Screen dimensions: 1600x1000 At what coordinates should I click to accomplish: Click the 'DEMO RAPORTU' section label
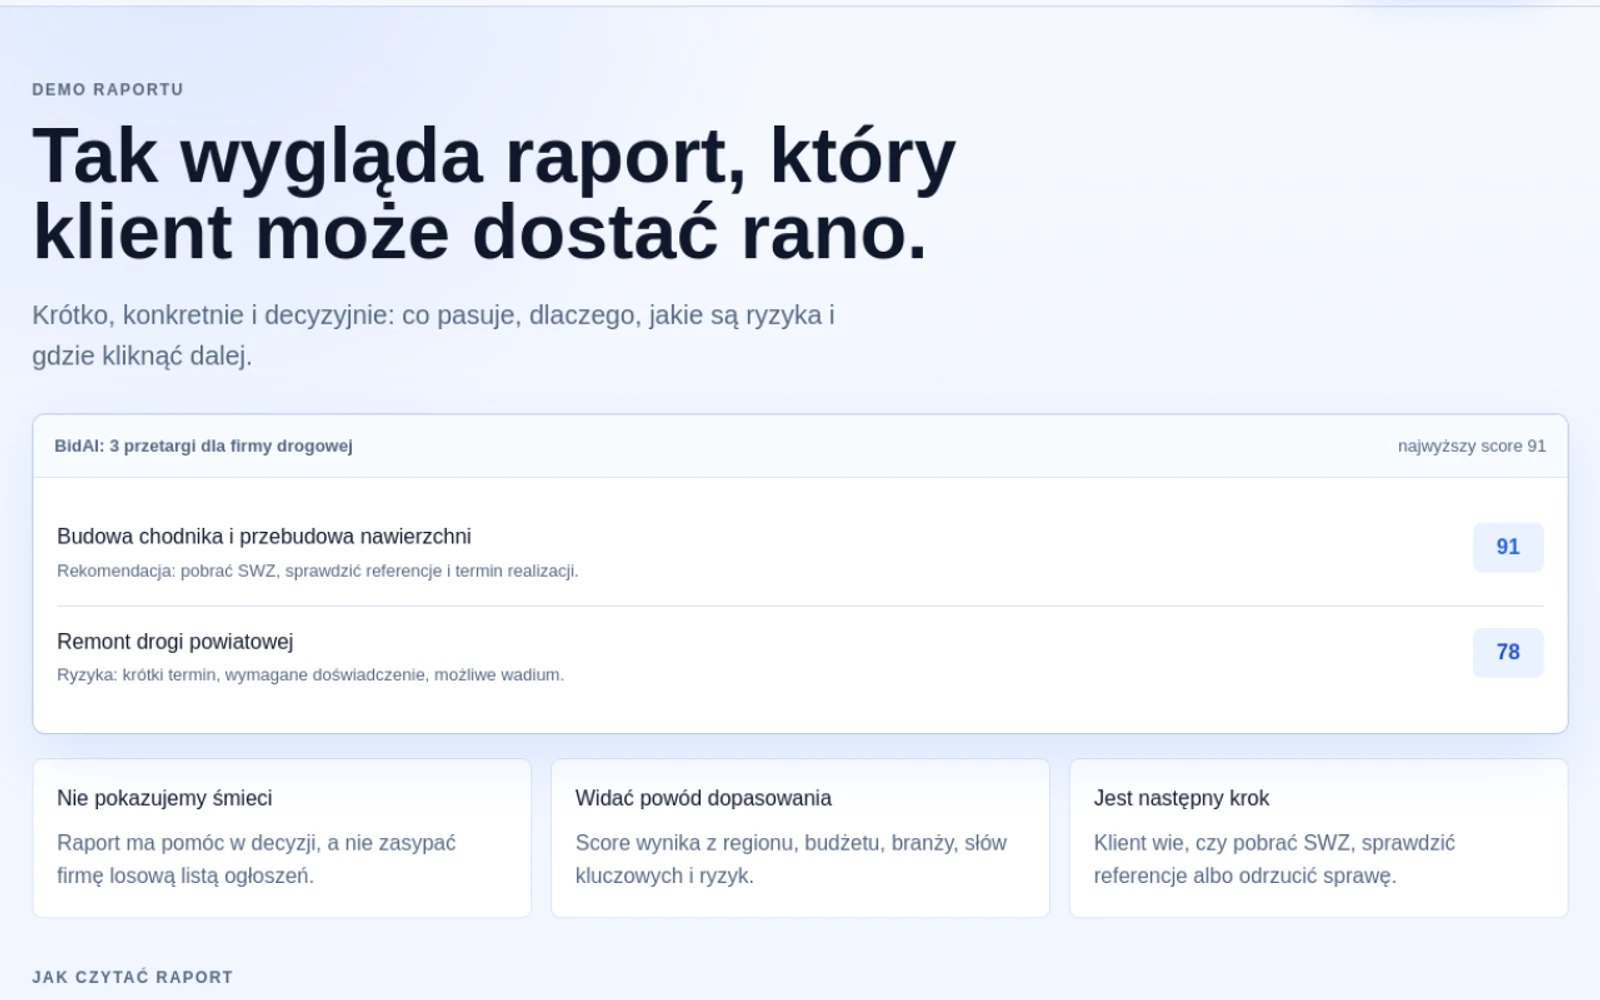tap(108, 89)
